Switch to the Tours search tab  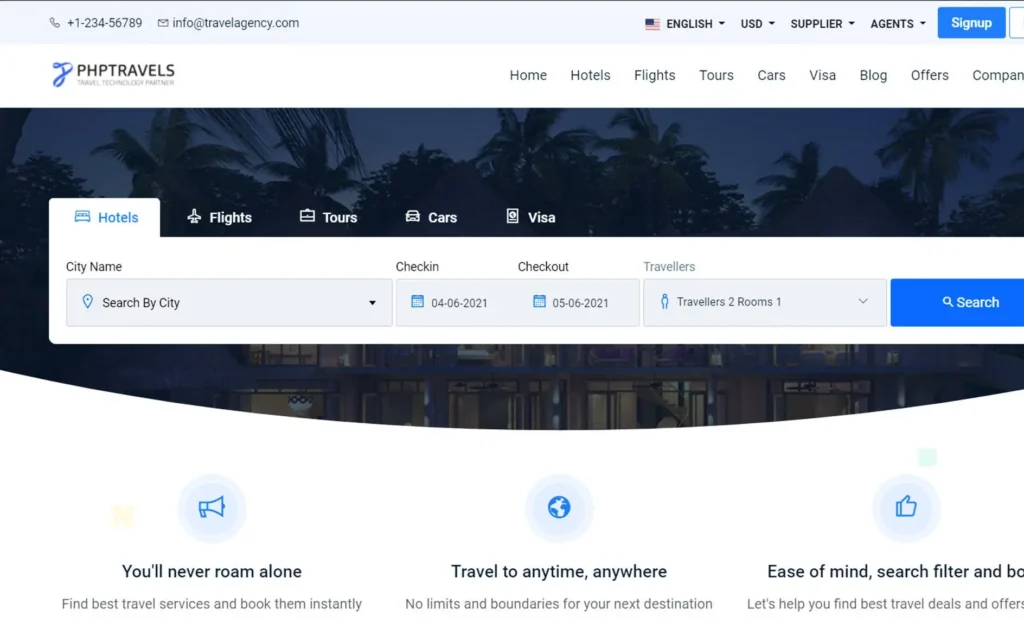pyautogui.click(x=328, y=218)
